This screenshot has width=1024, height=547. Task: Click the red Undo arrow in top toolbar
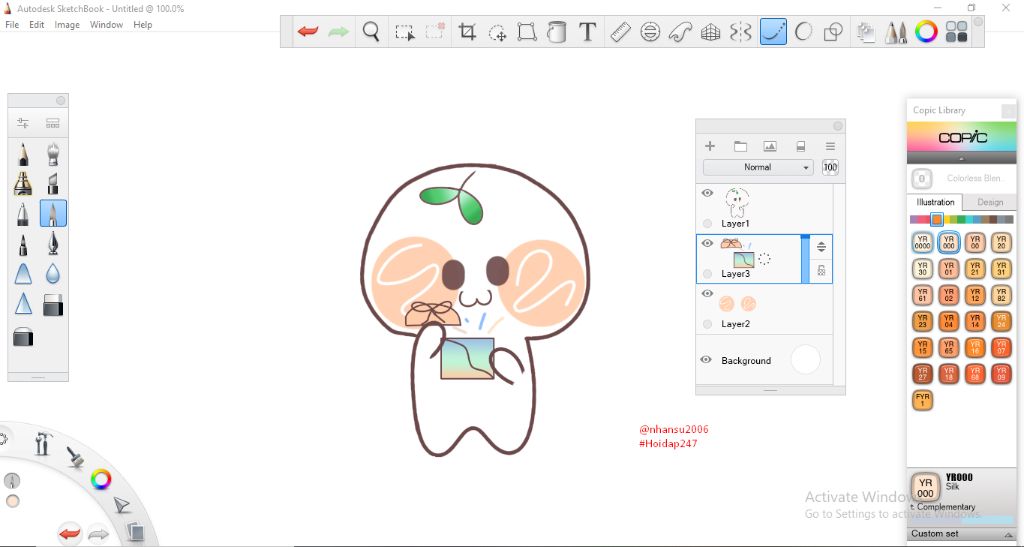(308, 31)
